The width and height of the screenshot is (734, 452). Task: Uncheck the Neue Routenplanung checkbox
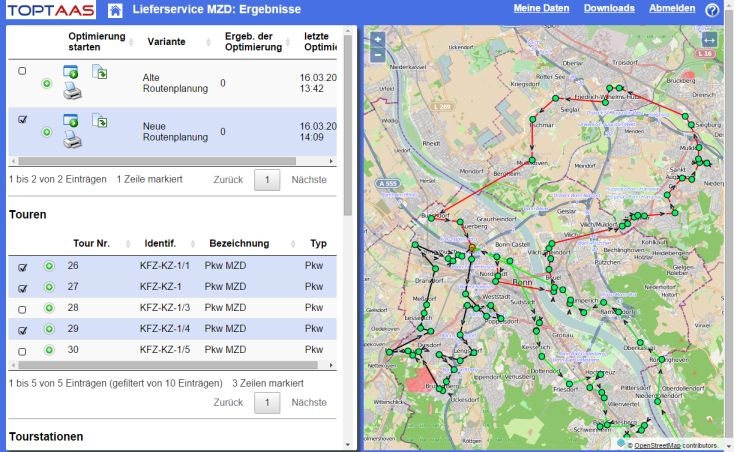[x=22, y=119]
